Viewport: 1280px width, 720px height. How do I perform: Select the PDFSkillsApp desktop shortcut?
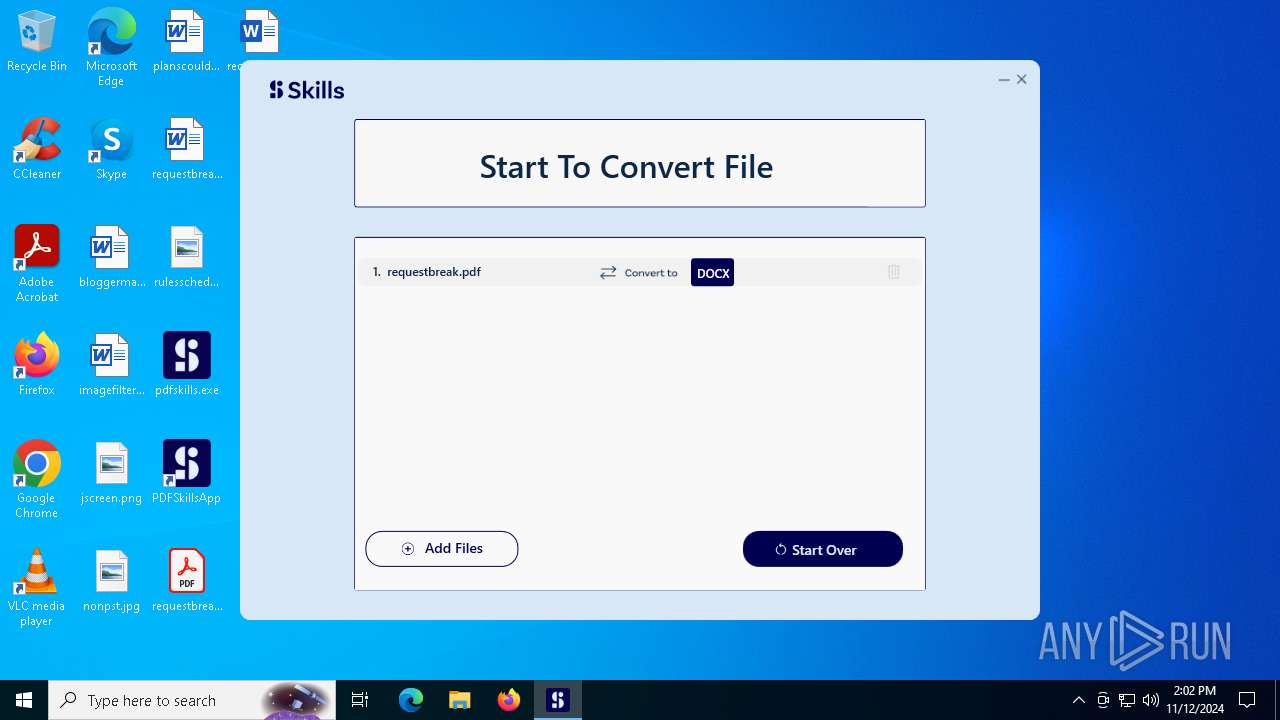186,474
